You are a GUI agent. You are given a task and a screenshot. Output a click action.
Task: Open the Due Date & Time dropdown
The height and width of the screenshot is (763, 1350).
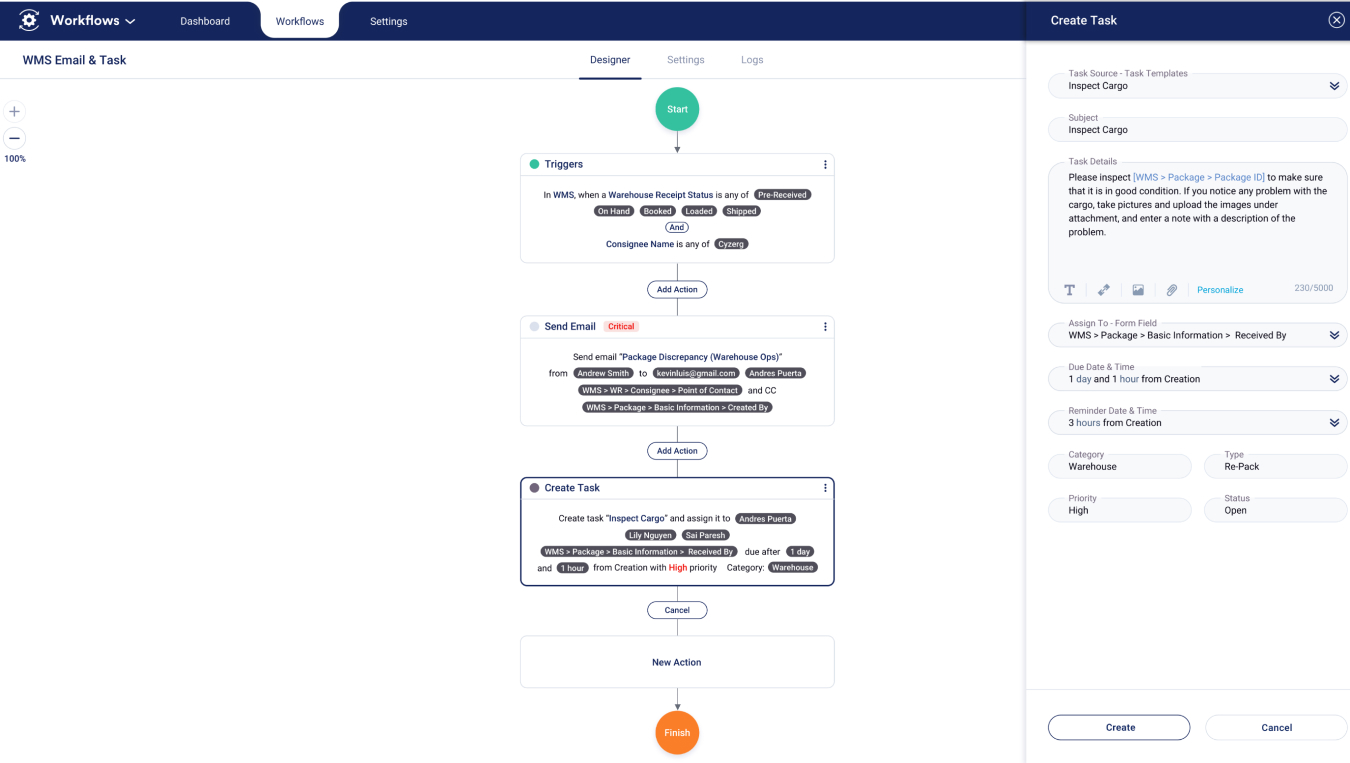click(x=1334, y=379)
